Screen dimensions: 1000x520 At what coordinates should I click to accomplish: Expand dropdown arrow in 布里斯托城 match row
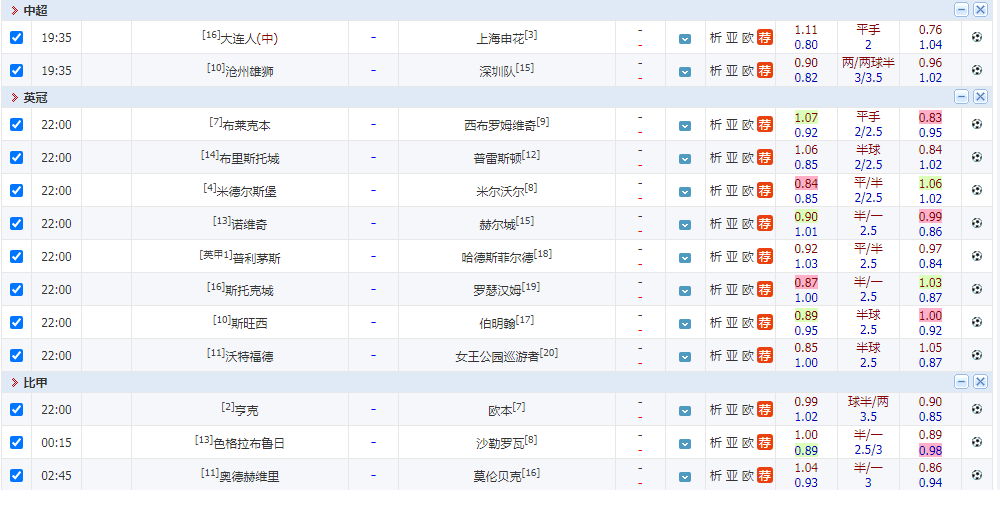pos(685,159)
